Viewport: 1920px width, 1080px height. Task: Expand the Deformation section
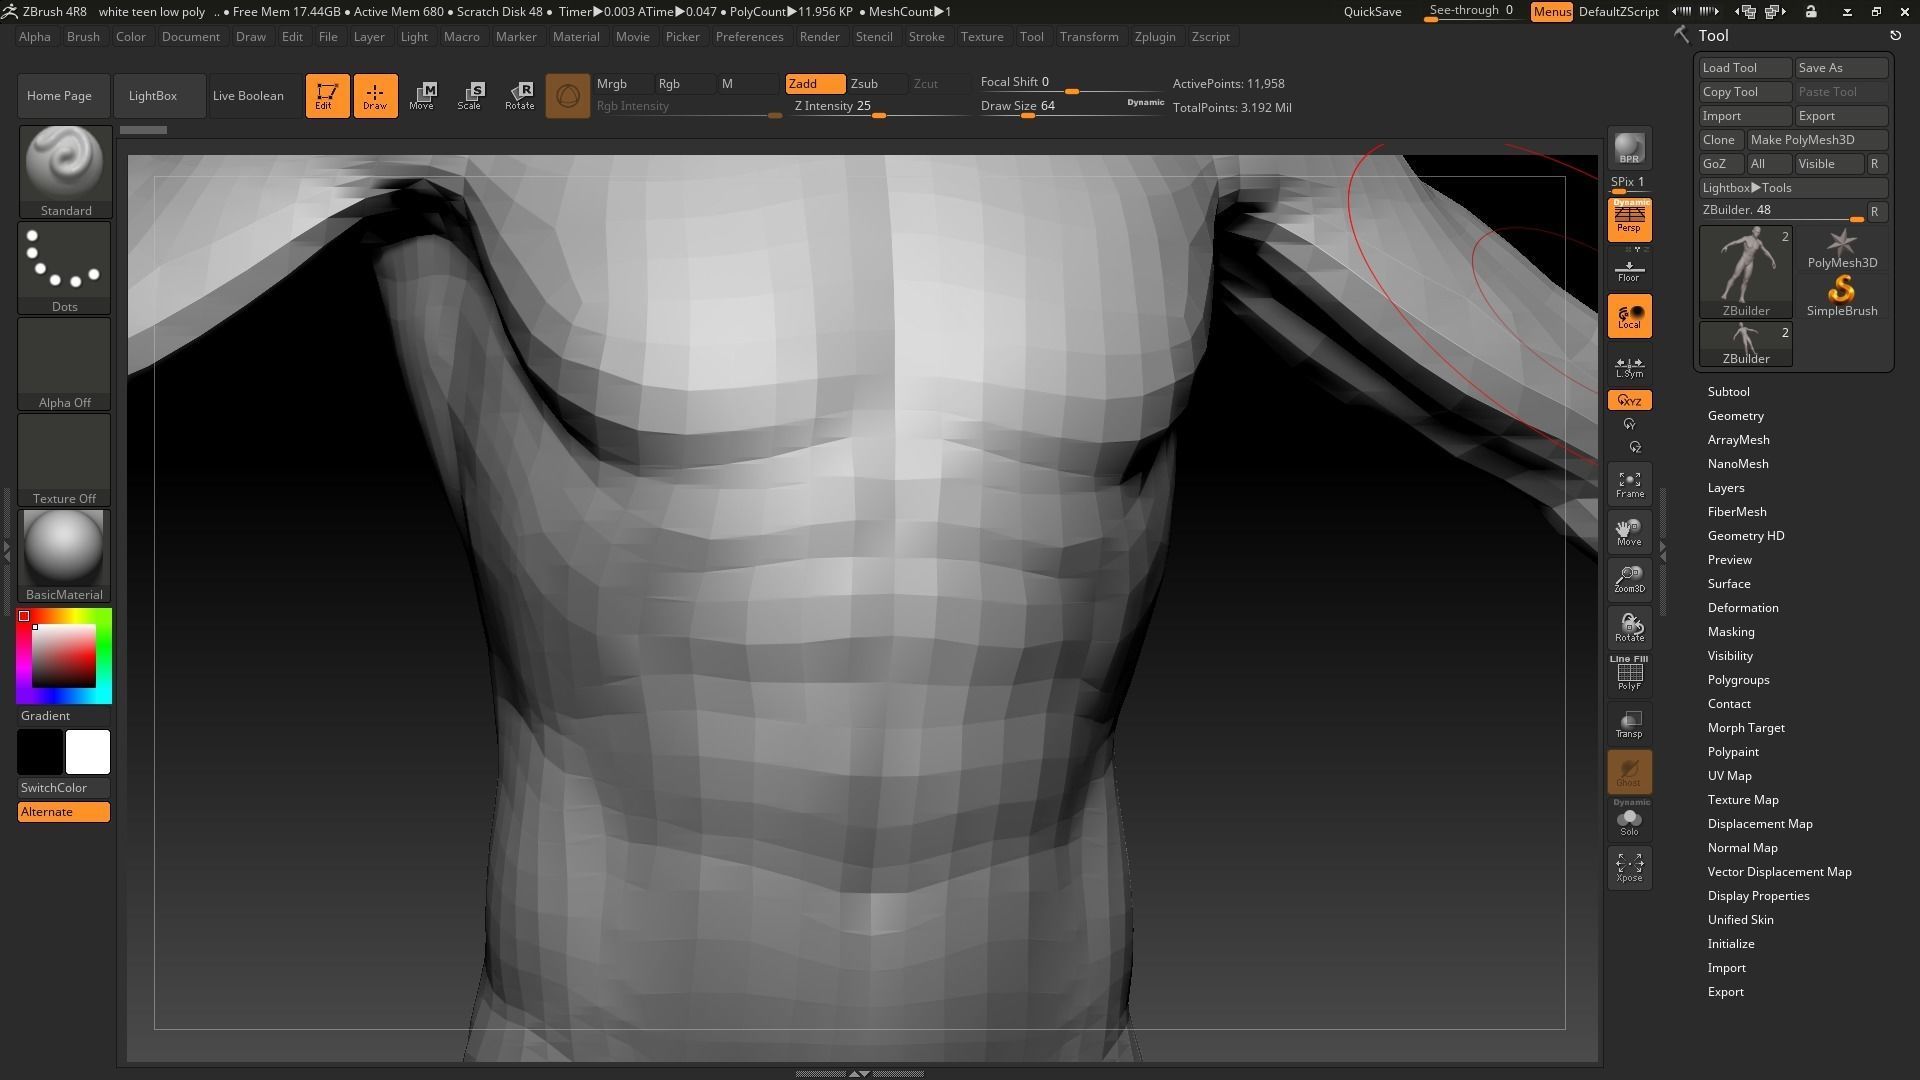click(x=1742, y=608)
